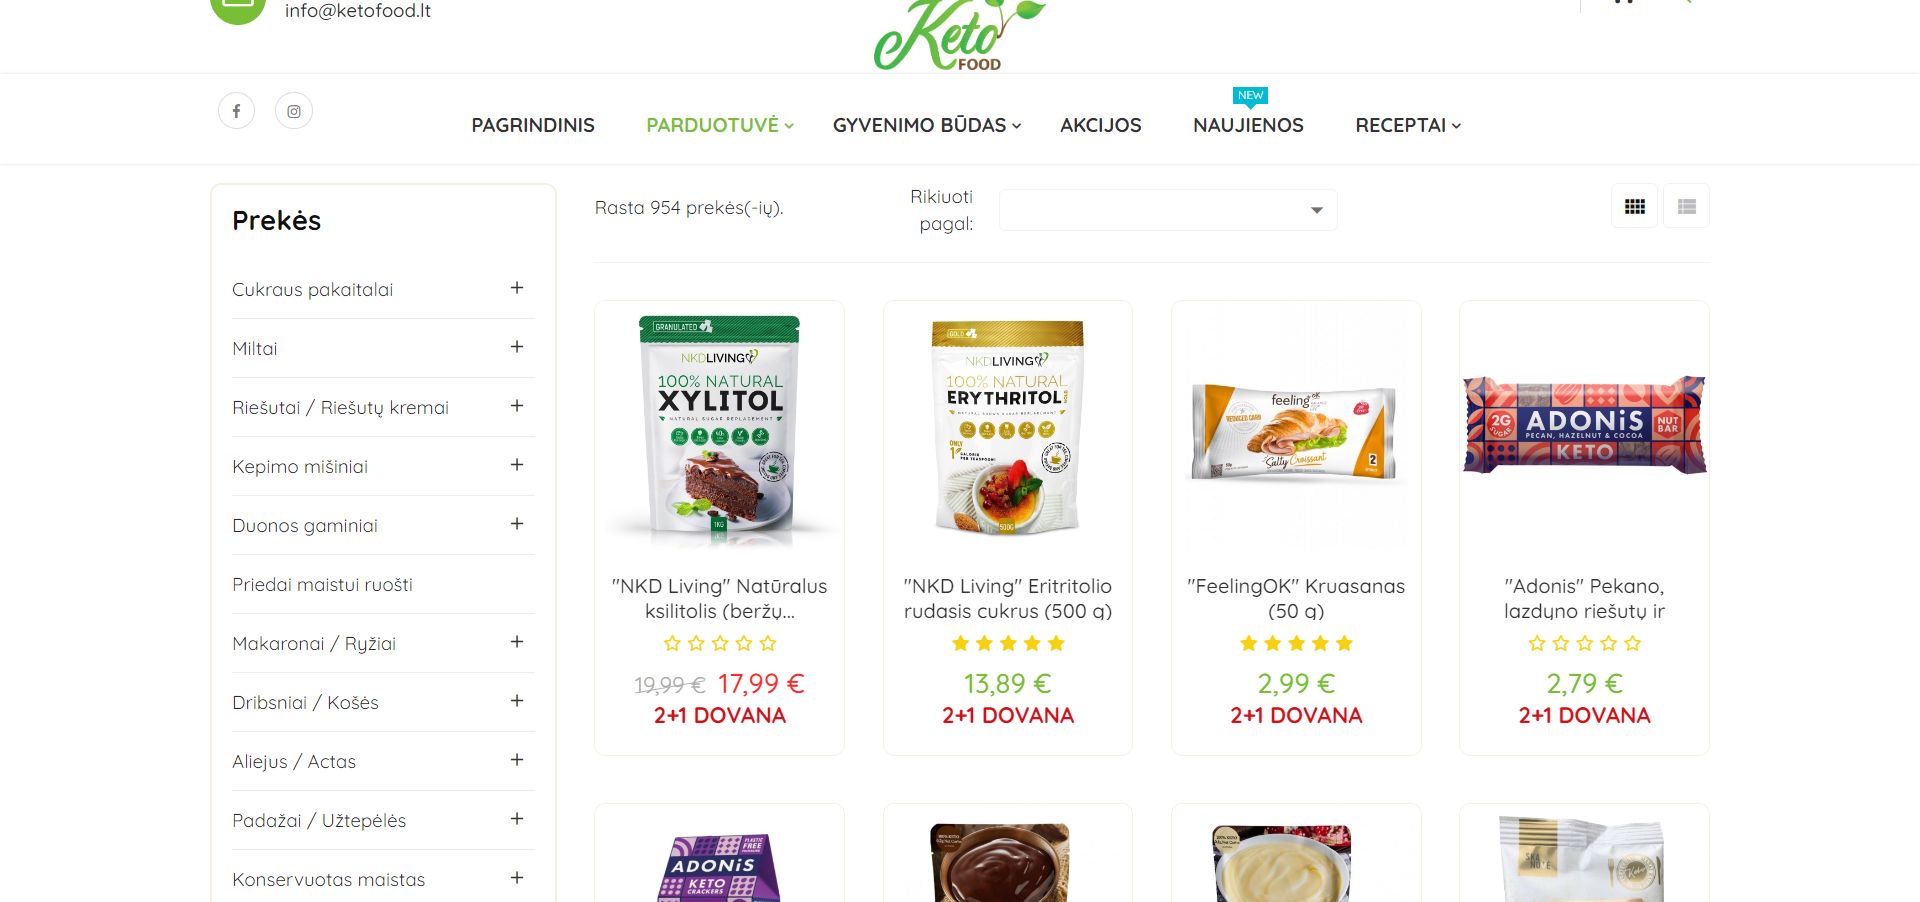Open the Instagram social icon
This screenshot has height=902, width=1920.
click(294, 111)
